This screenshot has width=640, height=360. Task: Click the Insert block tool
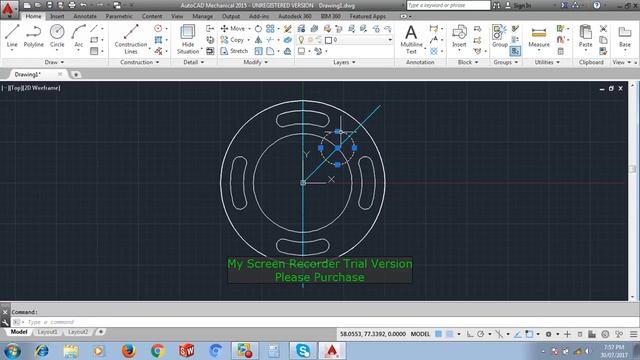[459, 36]
